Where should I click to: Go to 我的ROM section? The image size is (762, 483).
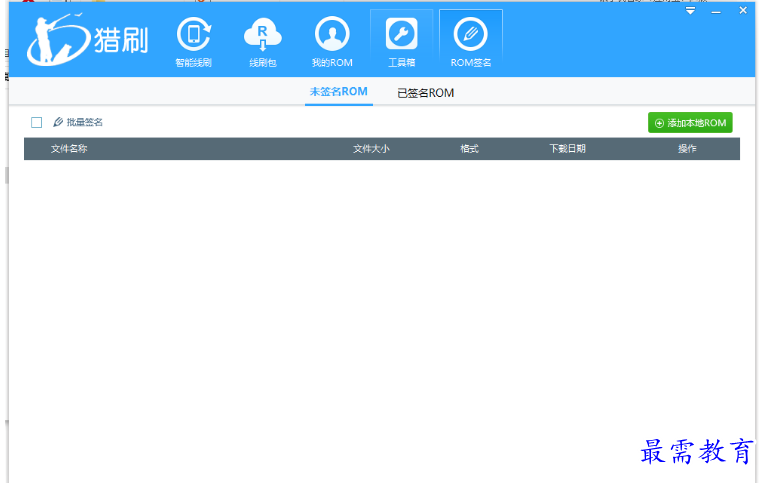point(332,42)
